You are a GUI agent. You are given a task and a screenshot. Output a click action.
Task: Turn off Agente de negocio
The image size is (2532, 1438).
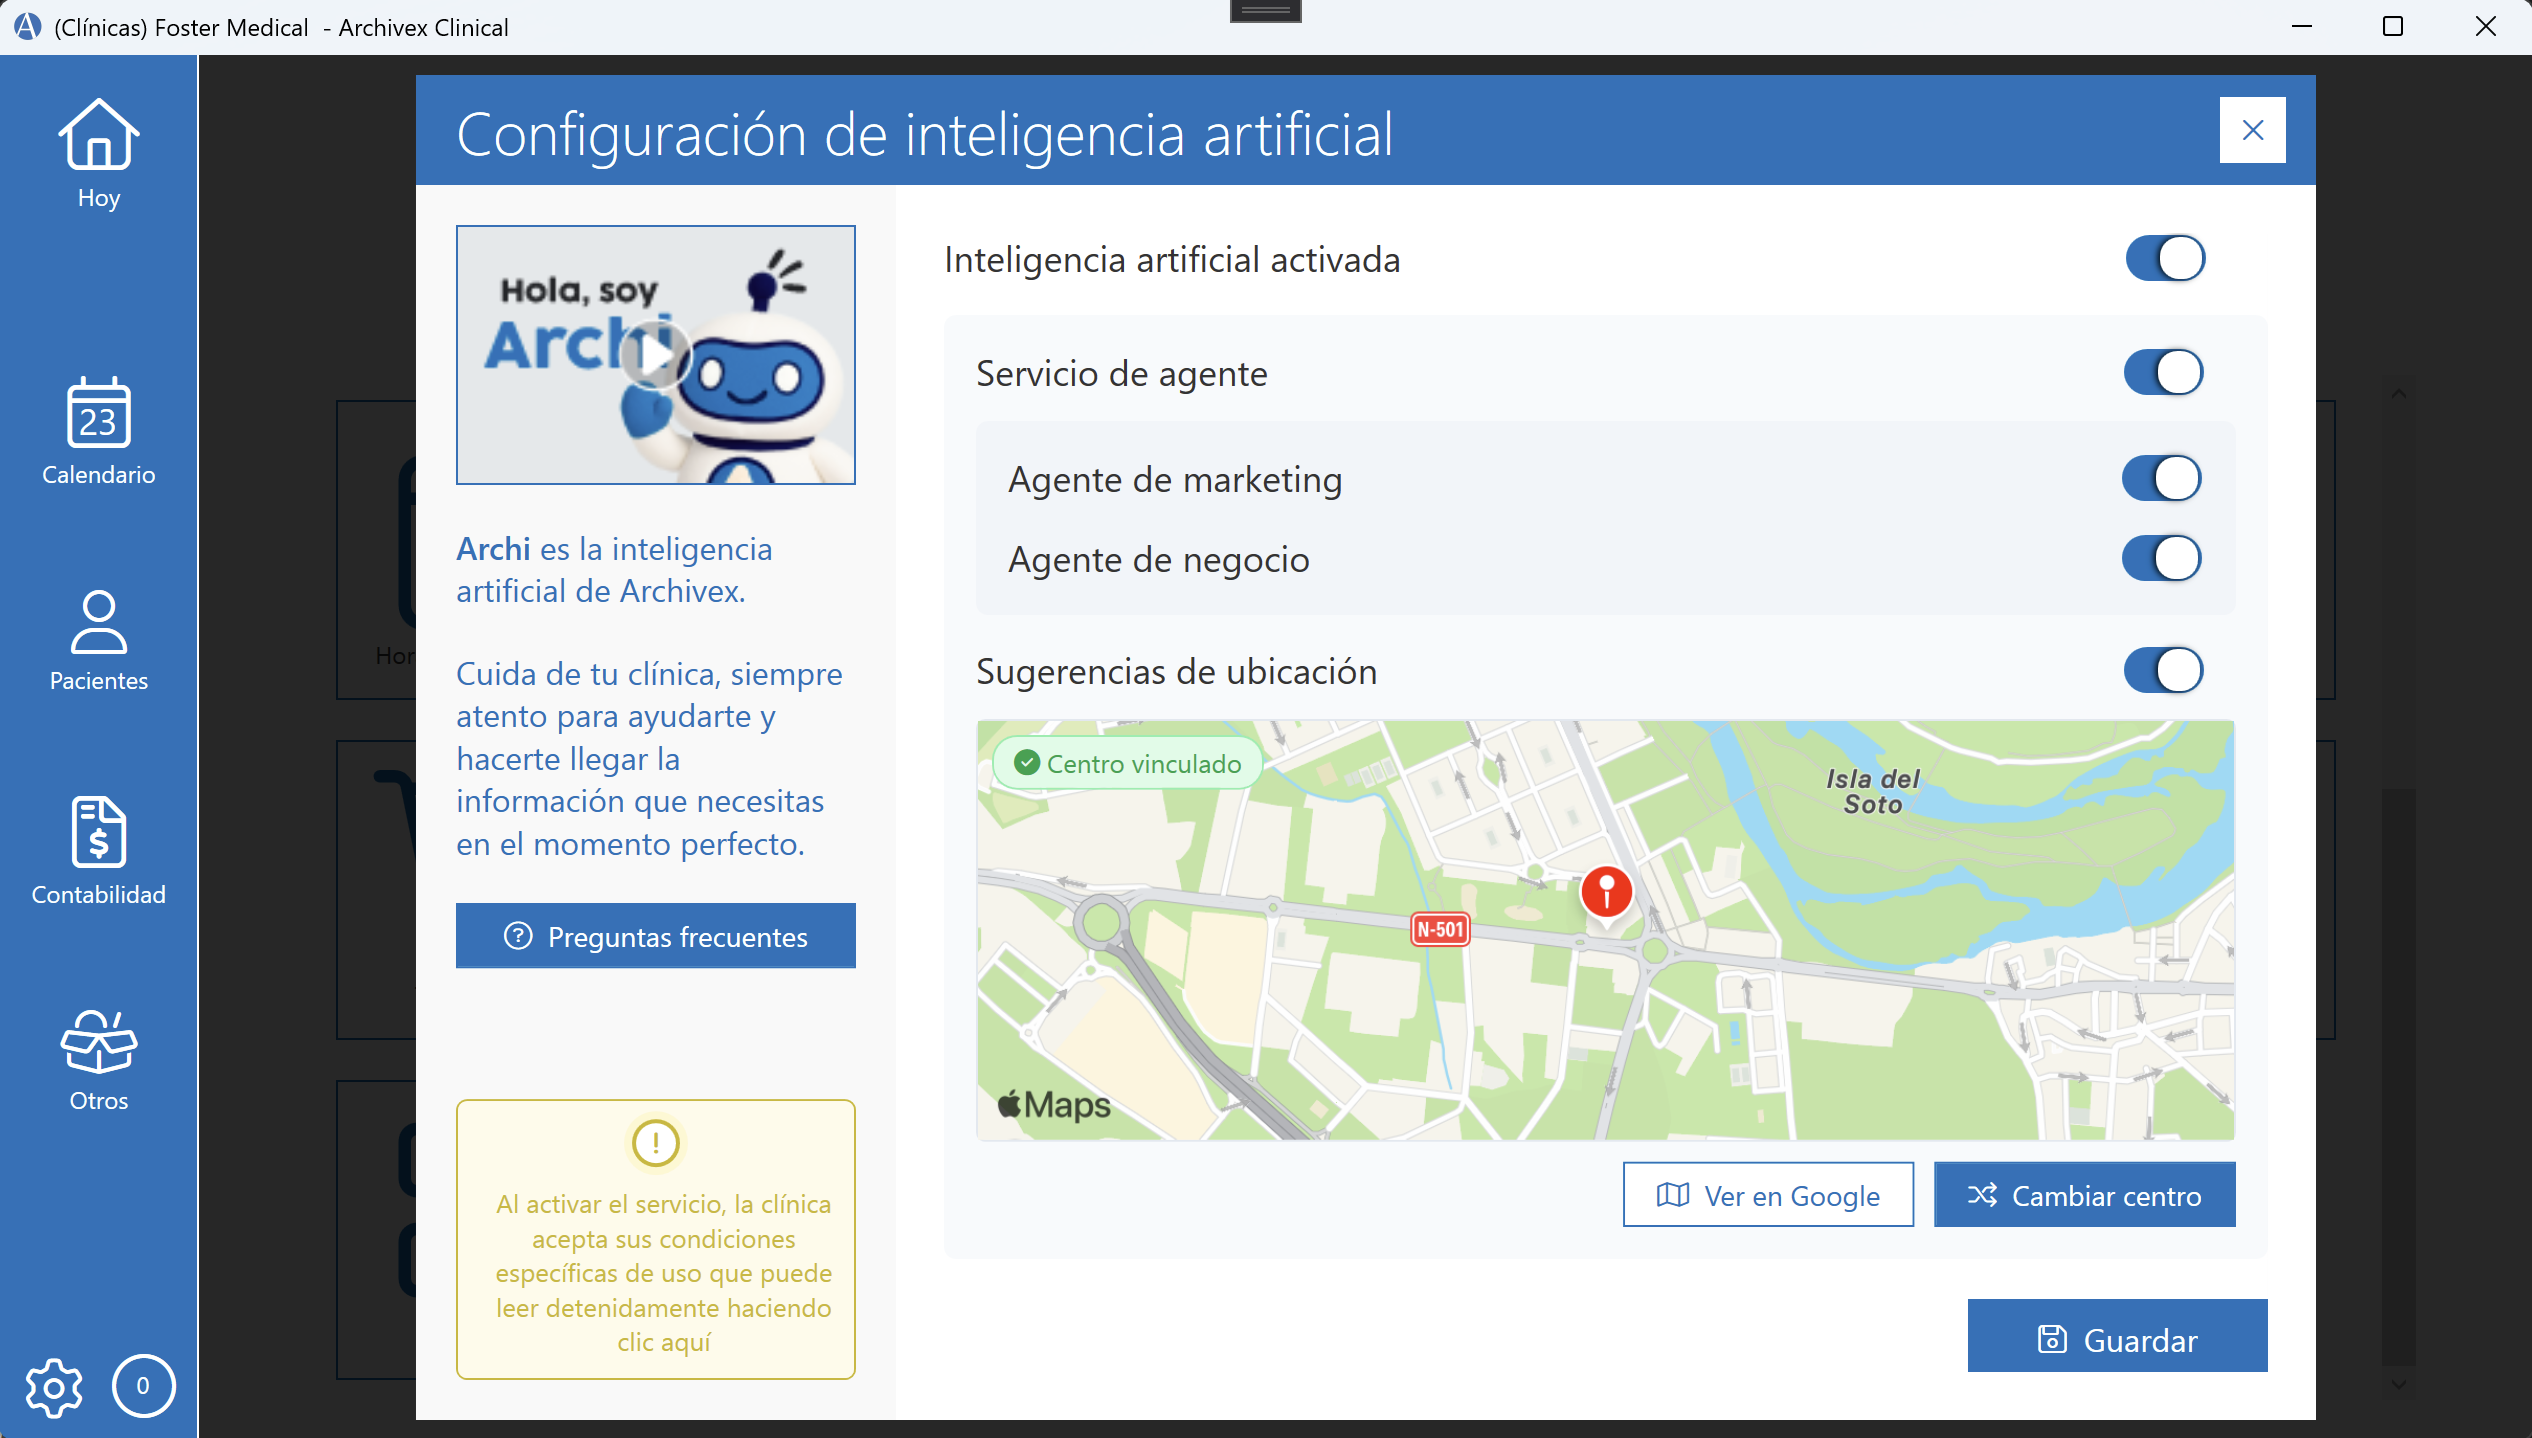tap(2163, 558)
